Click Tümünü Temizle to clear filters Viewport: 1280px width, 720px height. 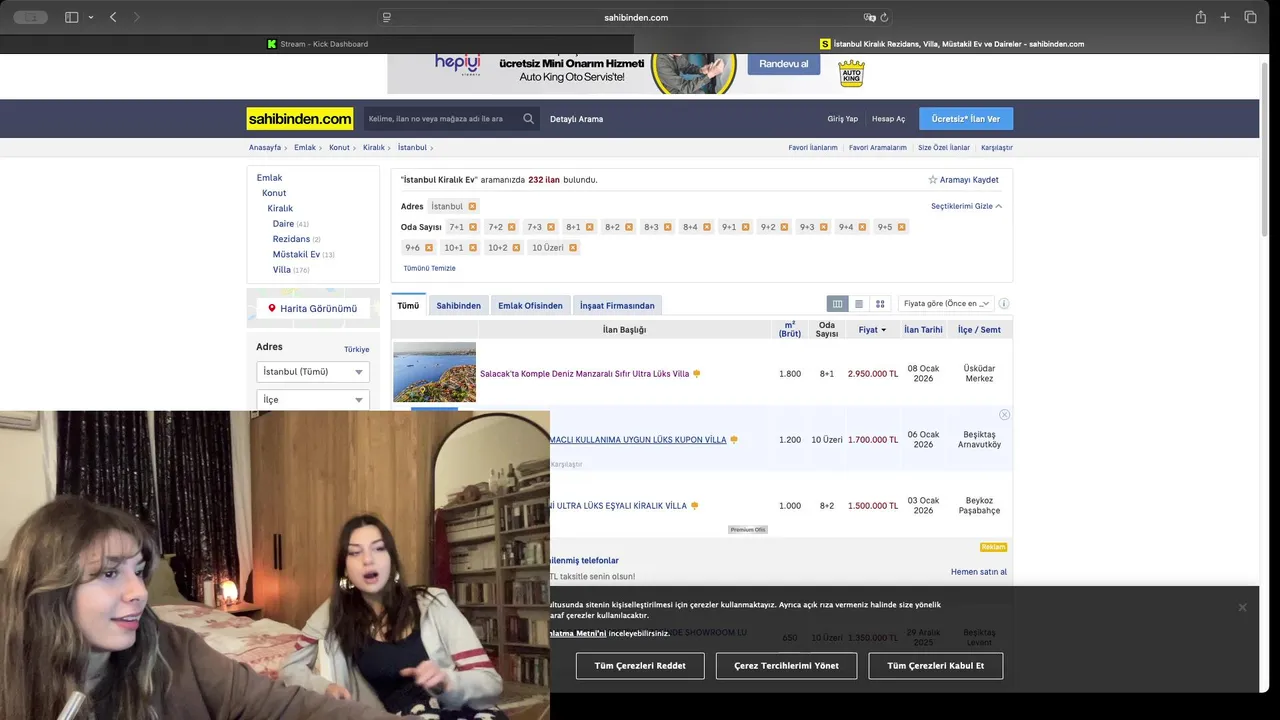click(429, 268)
